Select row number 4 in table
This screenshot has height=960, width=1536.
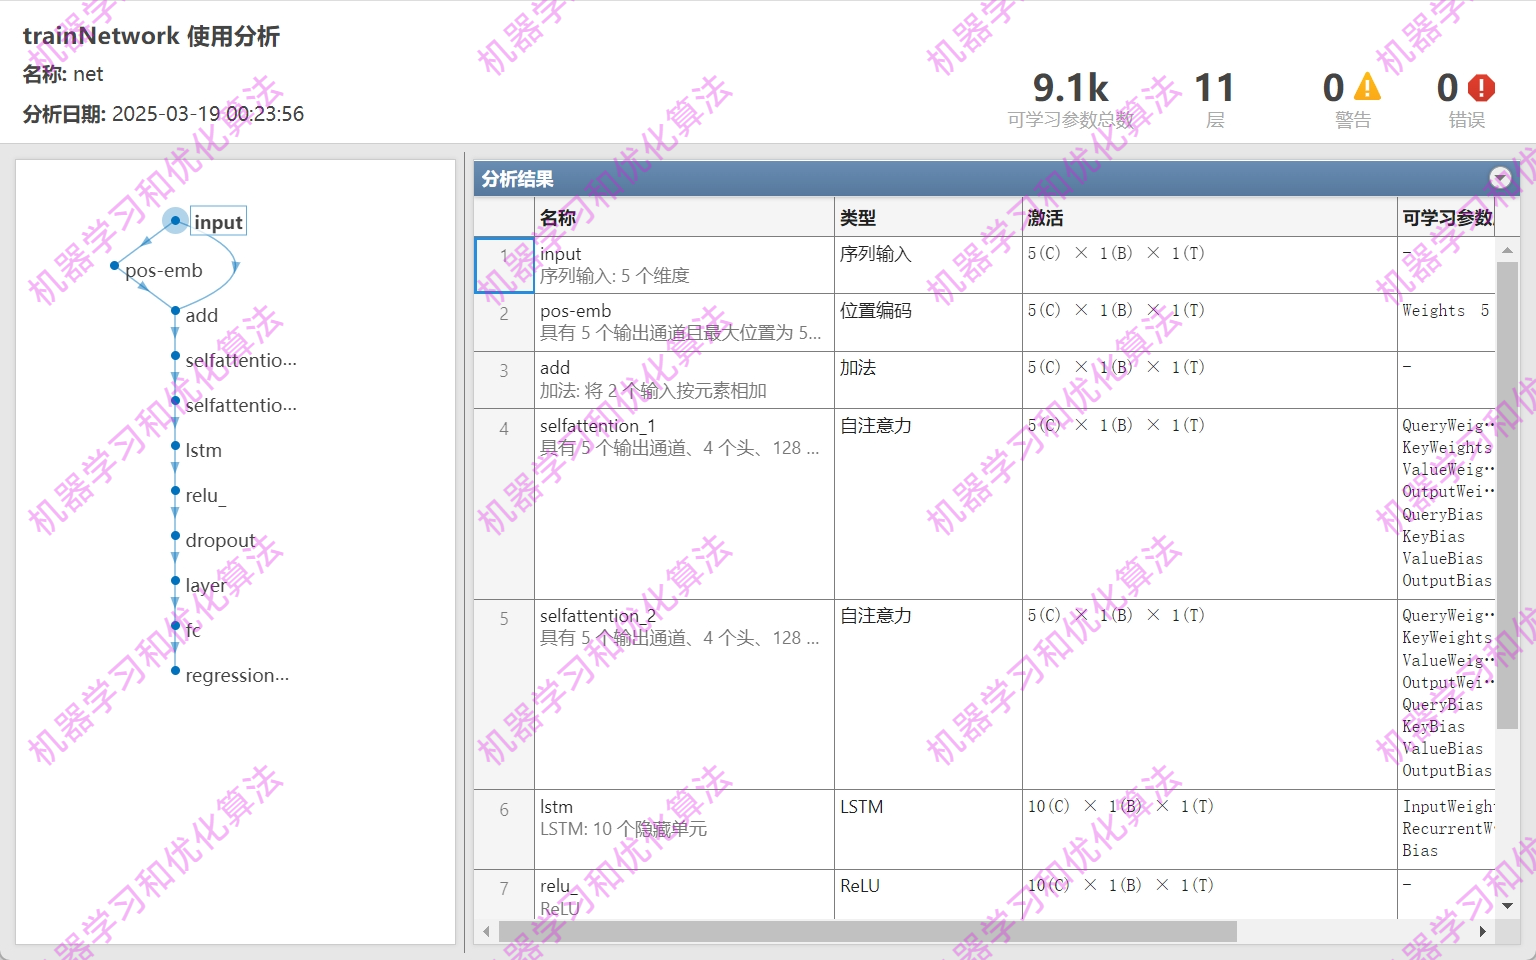pos(504,503)
